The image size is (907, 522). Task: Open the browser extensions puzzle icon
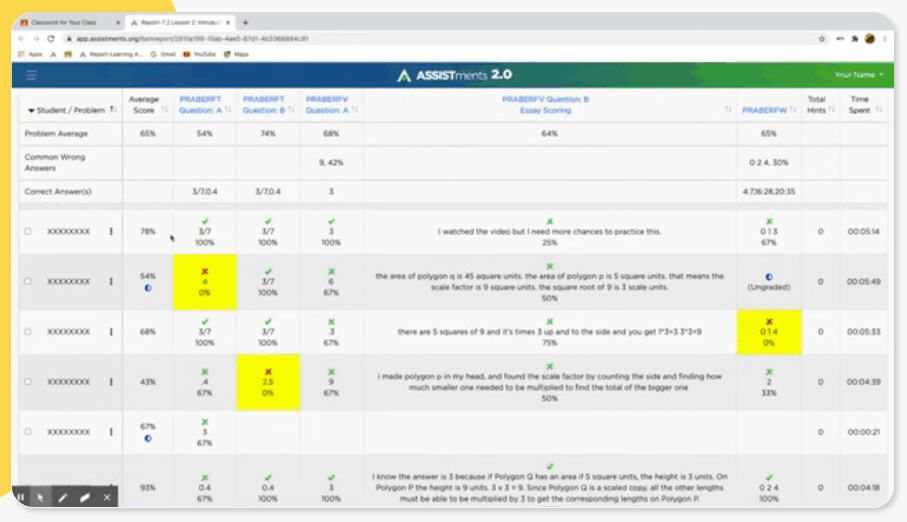point(855,39)
